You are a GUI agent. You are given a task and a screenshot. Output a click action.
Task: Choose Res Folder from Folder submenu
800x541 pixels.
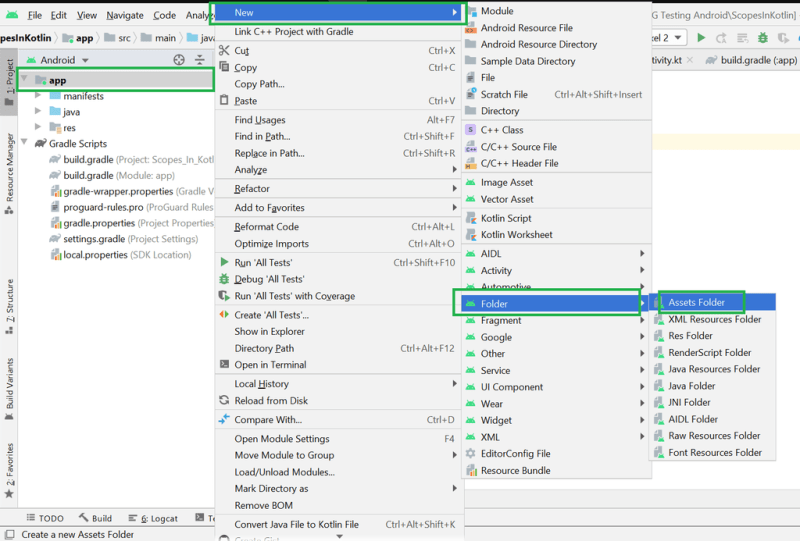click(713, 336)
